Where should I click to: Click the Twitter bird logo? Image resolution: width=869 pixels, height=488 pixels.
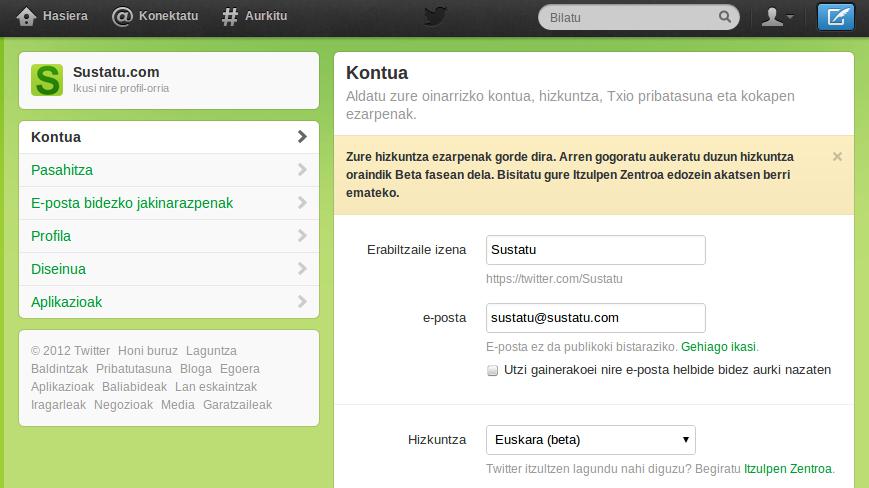(x=434, y=17)
